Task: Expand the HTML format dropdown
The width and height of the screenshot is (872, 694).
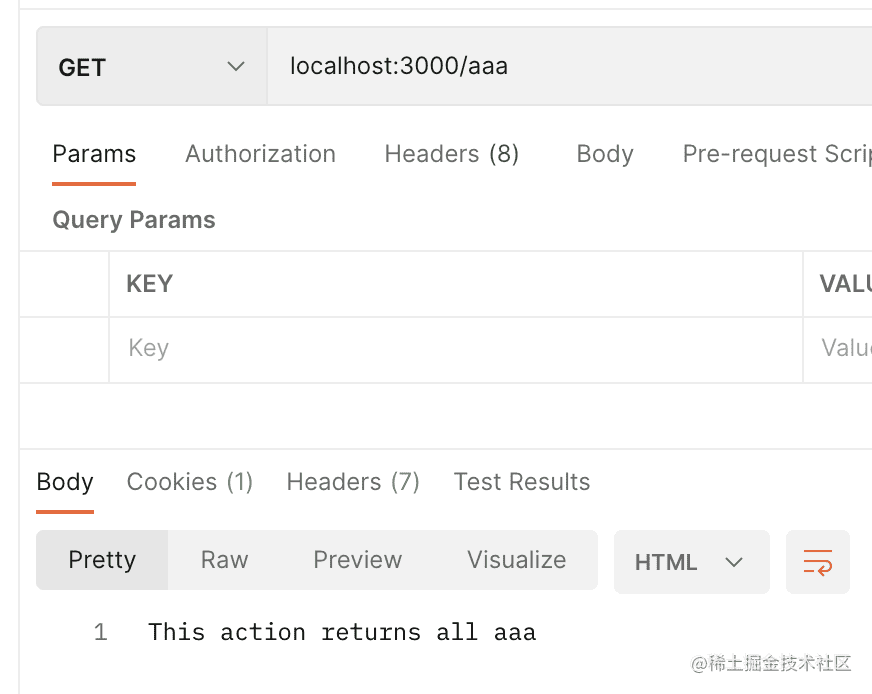Action: [691, 562]
